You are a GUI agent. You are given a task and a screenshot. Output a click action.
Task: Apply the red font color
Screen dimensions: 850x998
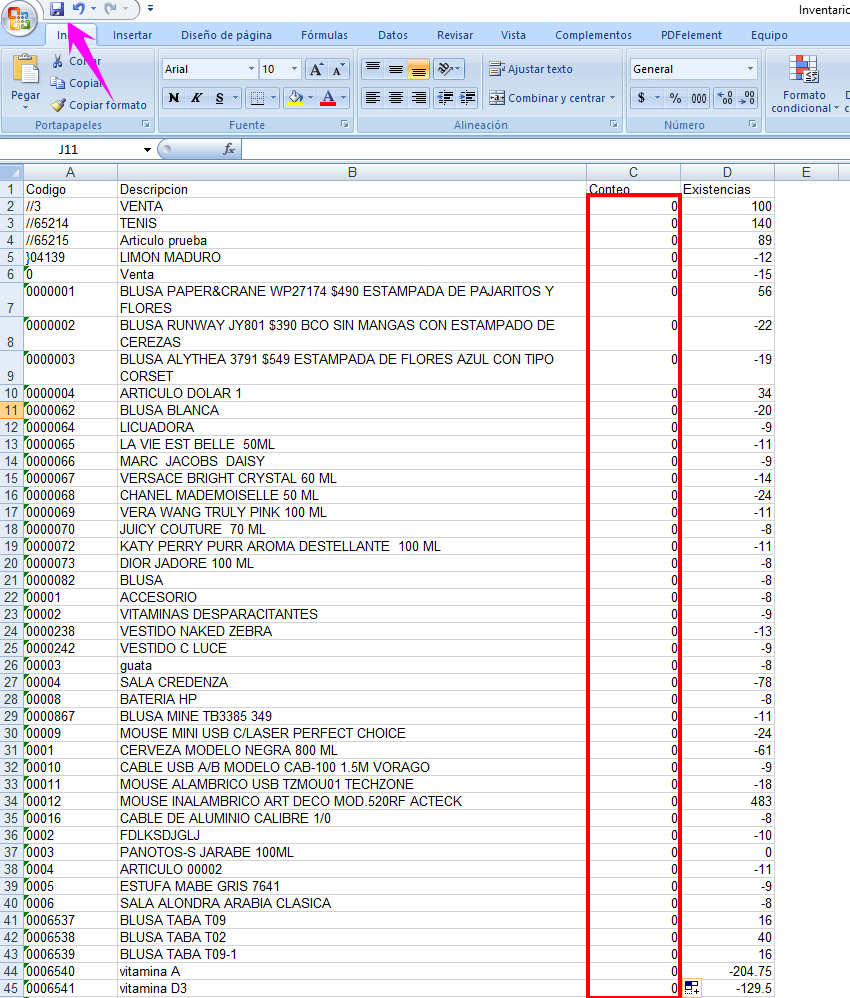pyautogui.click(x=329, y=98)
